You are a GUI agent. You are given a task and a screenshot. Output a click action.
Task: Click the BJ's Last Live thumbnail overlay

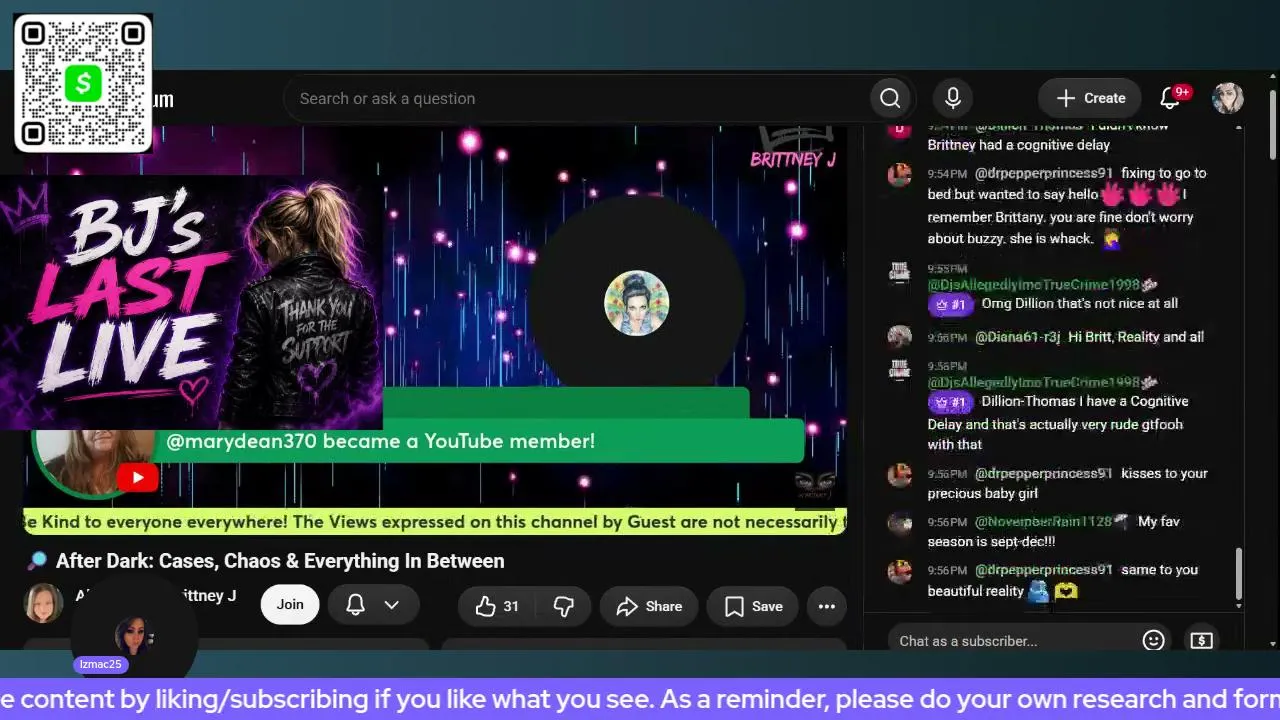[x=191, y=303]
